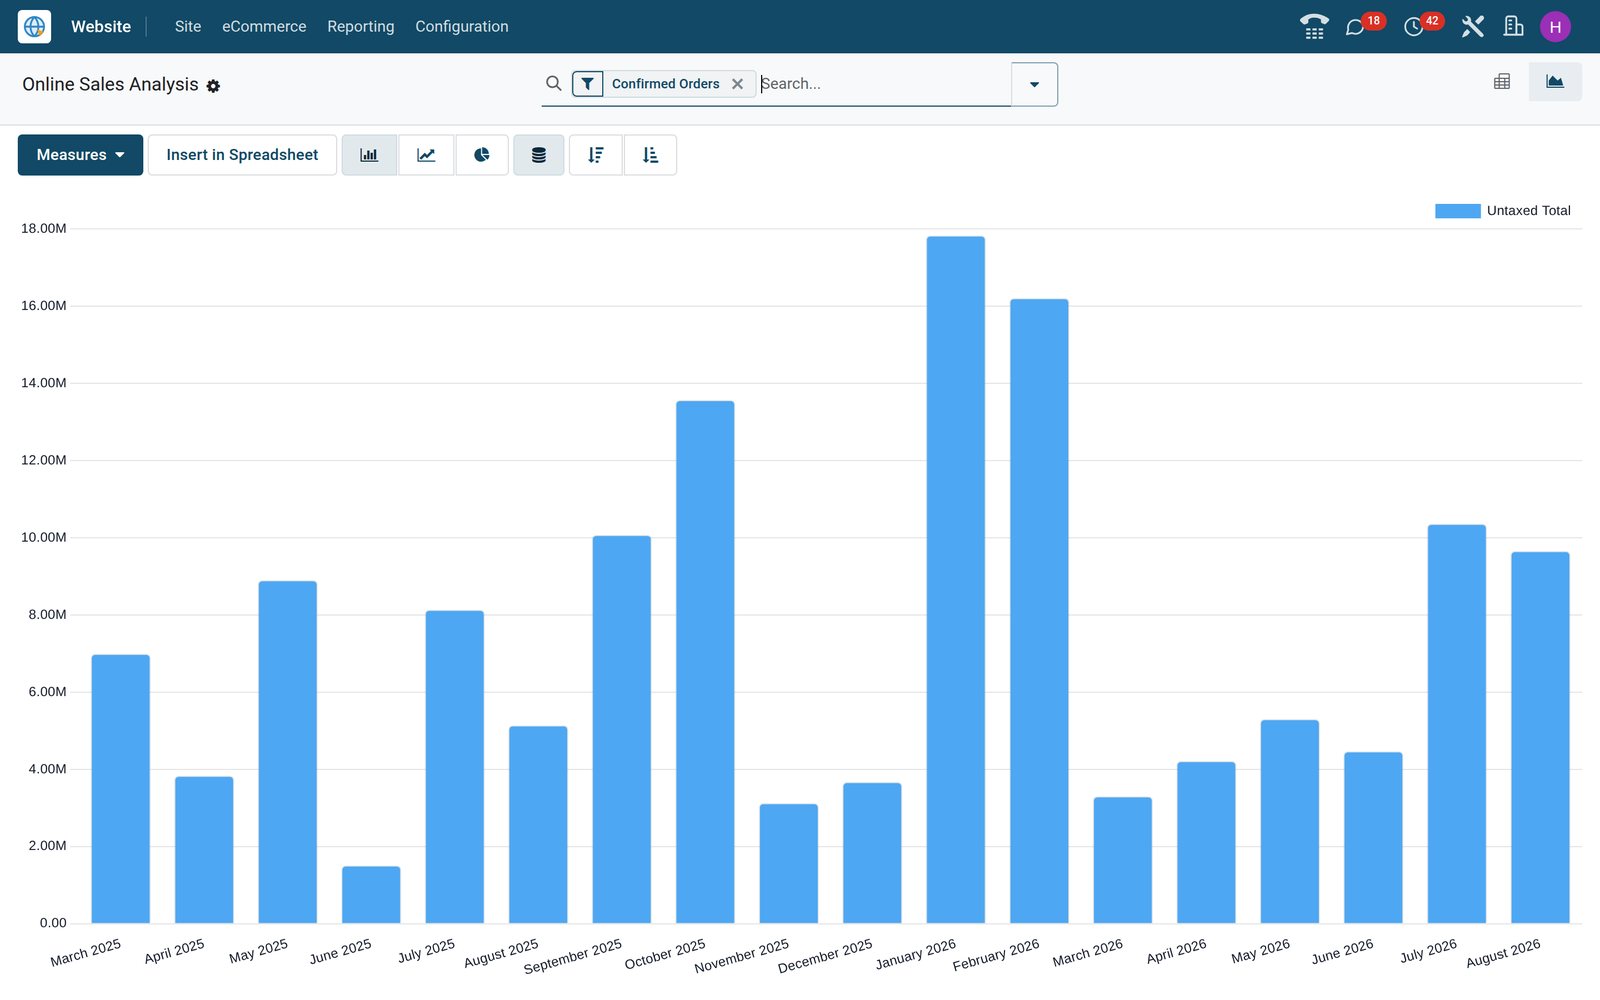The width and height of the screenshot is (1600, 1000).
Task: Click the filter funnel icon in the search facet
Action: point(588,84)
